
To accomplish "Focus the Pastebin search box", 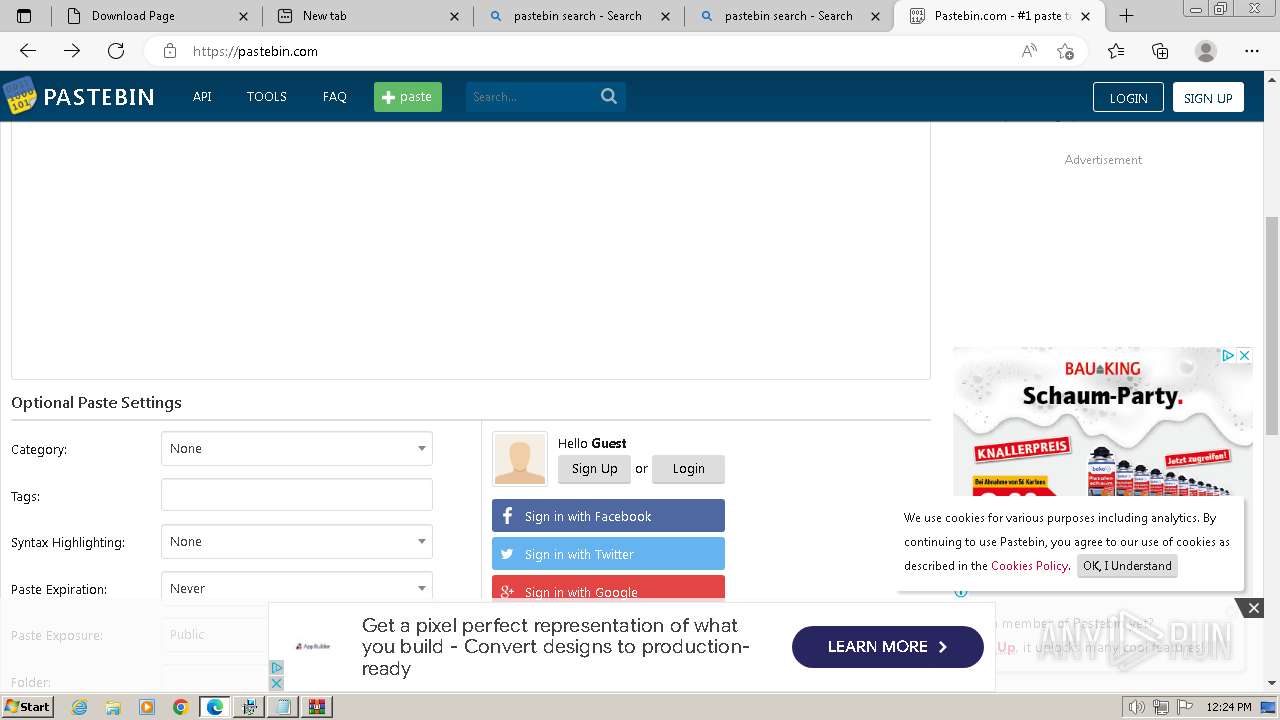I will click(x=532, y=97).
